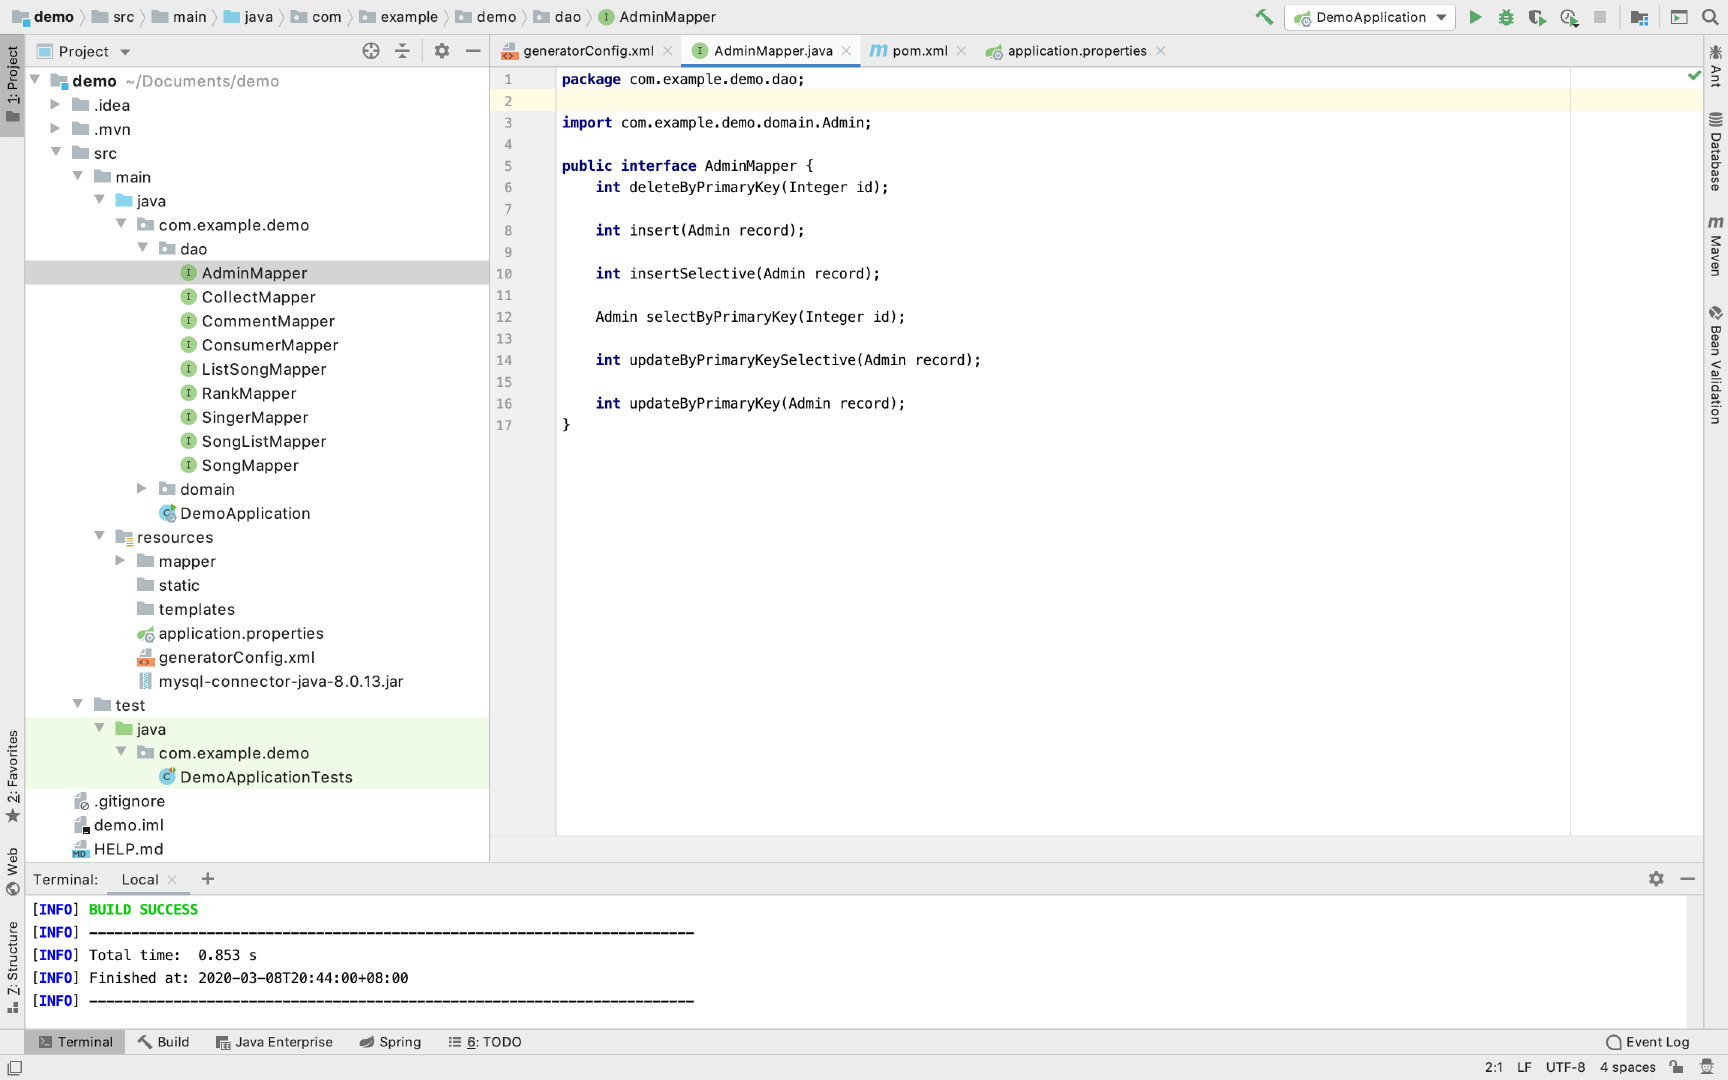Locate current file with crosshair icon
The width and height of the screenshot is (1728, 1080).
click(x=371, y=51)
